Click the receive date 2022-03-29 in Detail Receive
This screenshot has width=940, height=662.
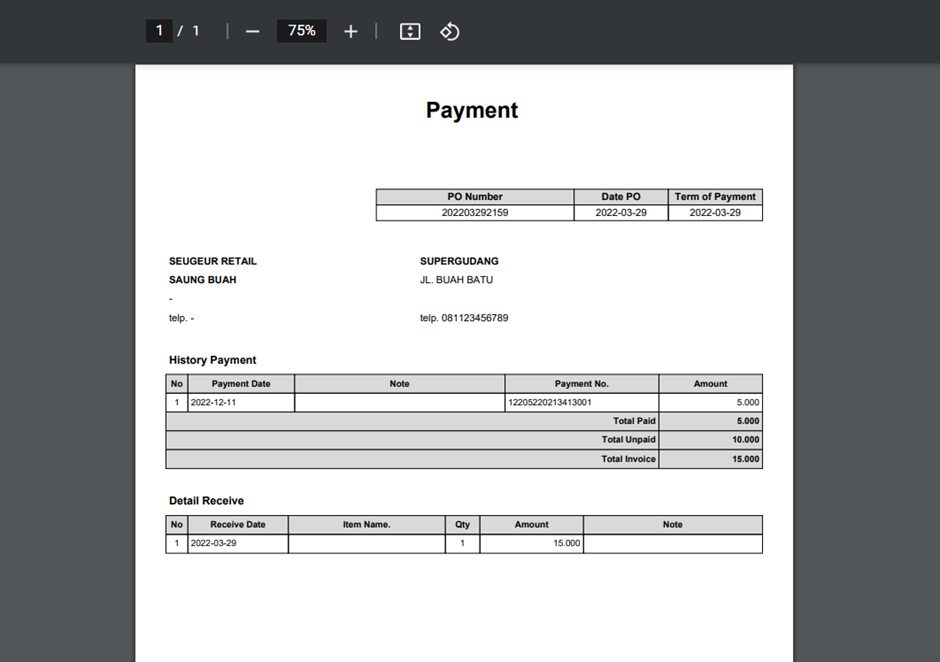click(x=214, y=544)
